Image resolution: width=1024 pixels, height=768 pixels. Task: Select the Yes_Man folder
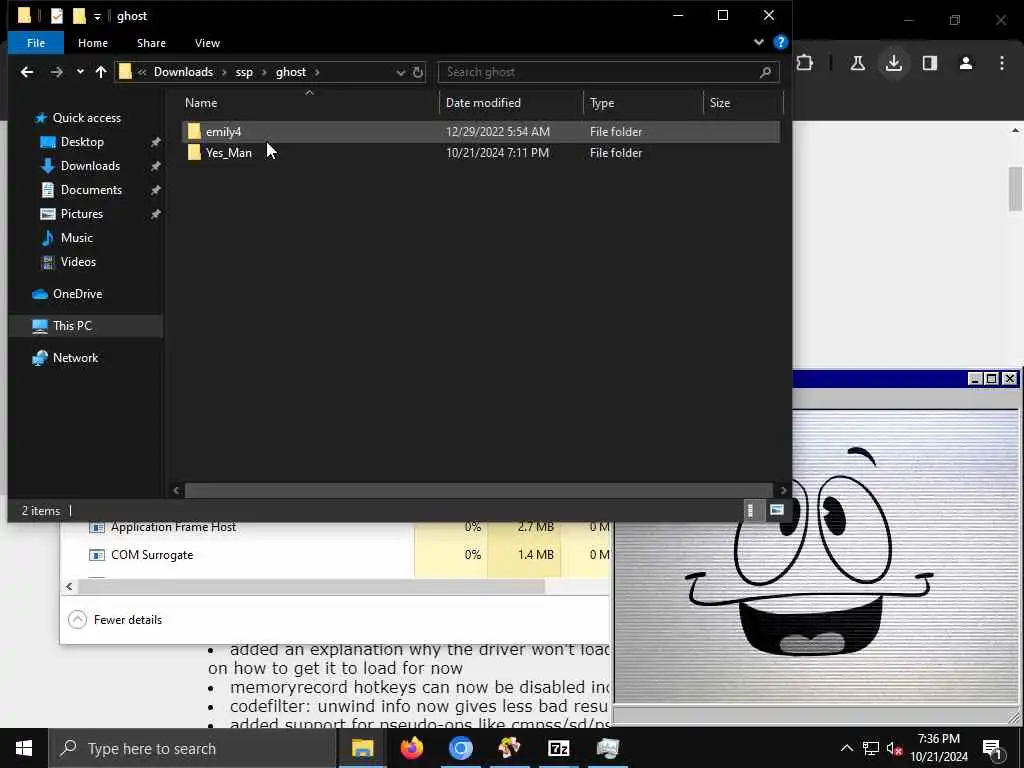coord(481,153)
